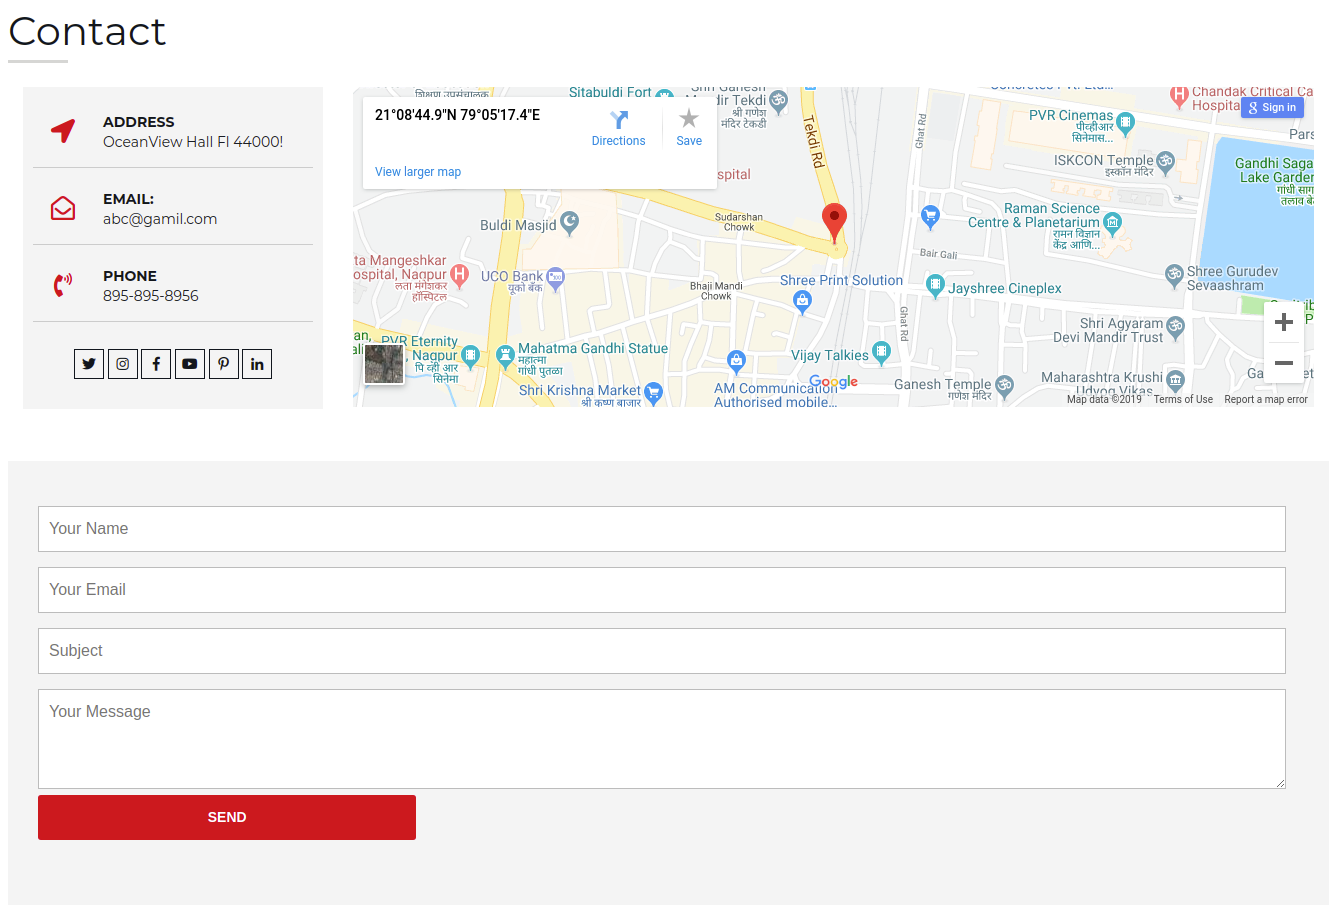Select the UCO Bank map marker
The image size is (1340, 924).
556,277
